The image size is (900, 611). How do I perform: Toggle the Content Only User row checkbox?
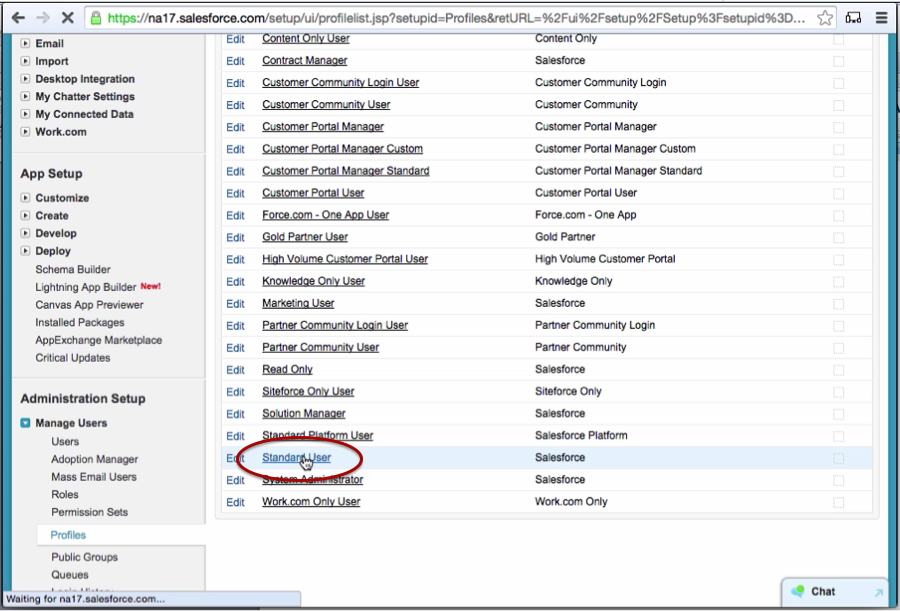click(839, 39)
